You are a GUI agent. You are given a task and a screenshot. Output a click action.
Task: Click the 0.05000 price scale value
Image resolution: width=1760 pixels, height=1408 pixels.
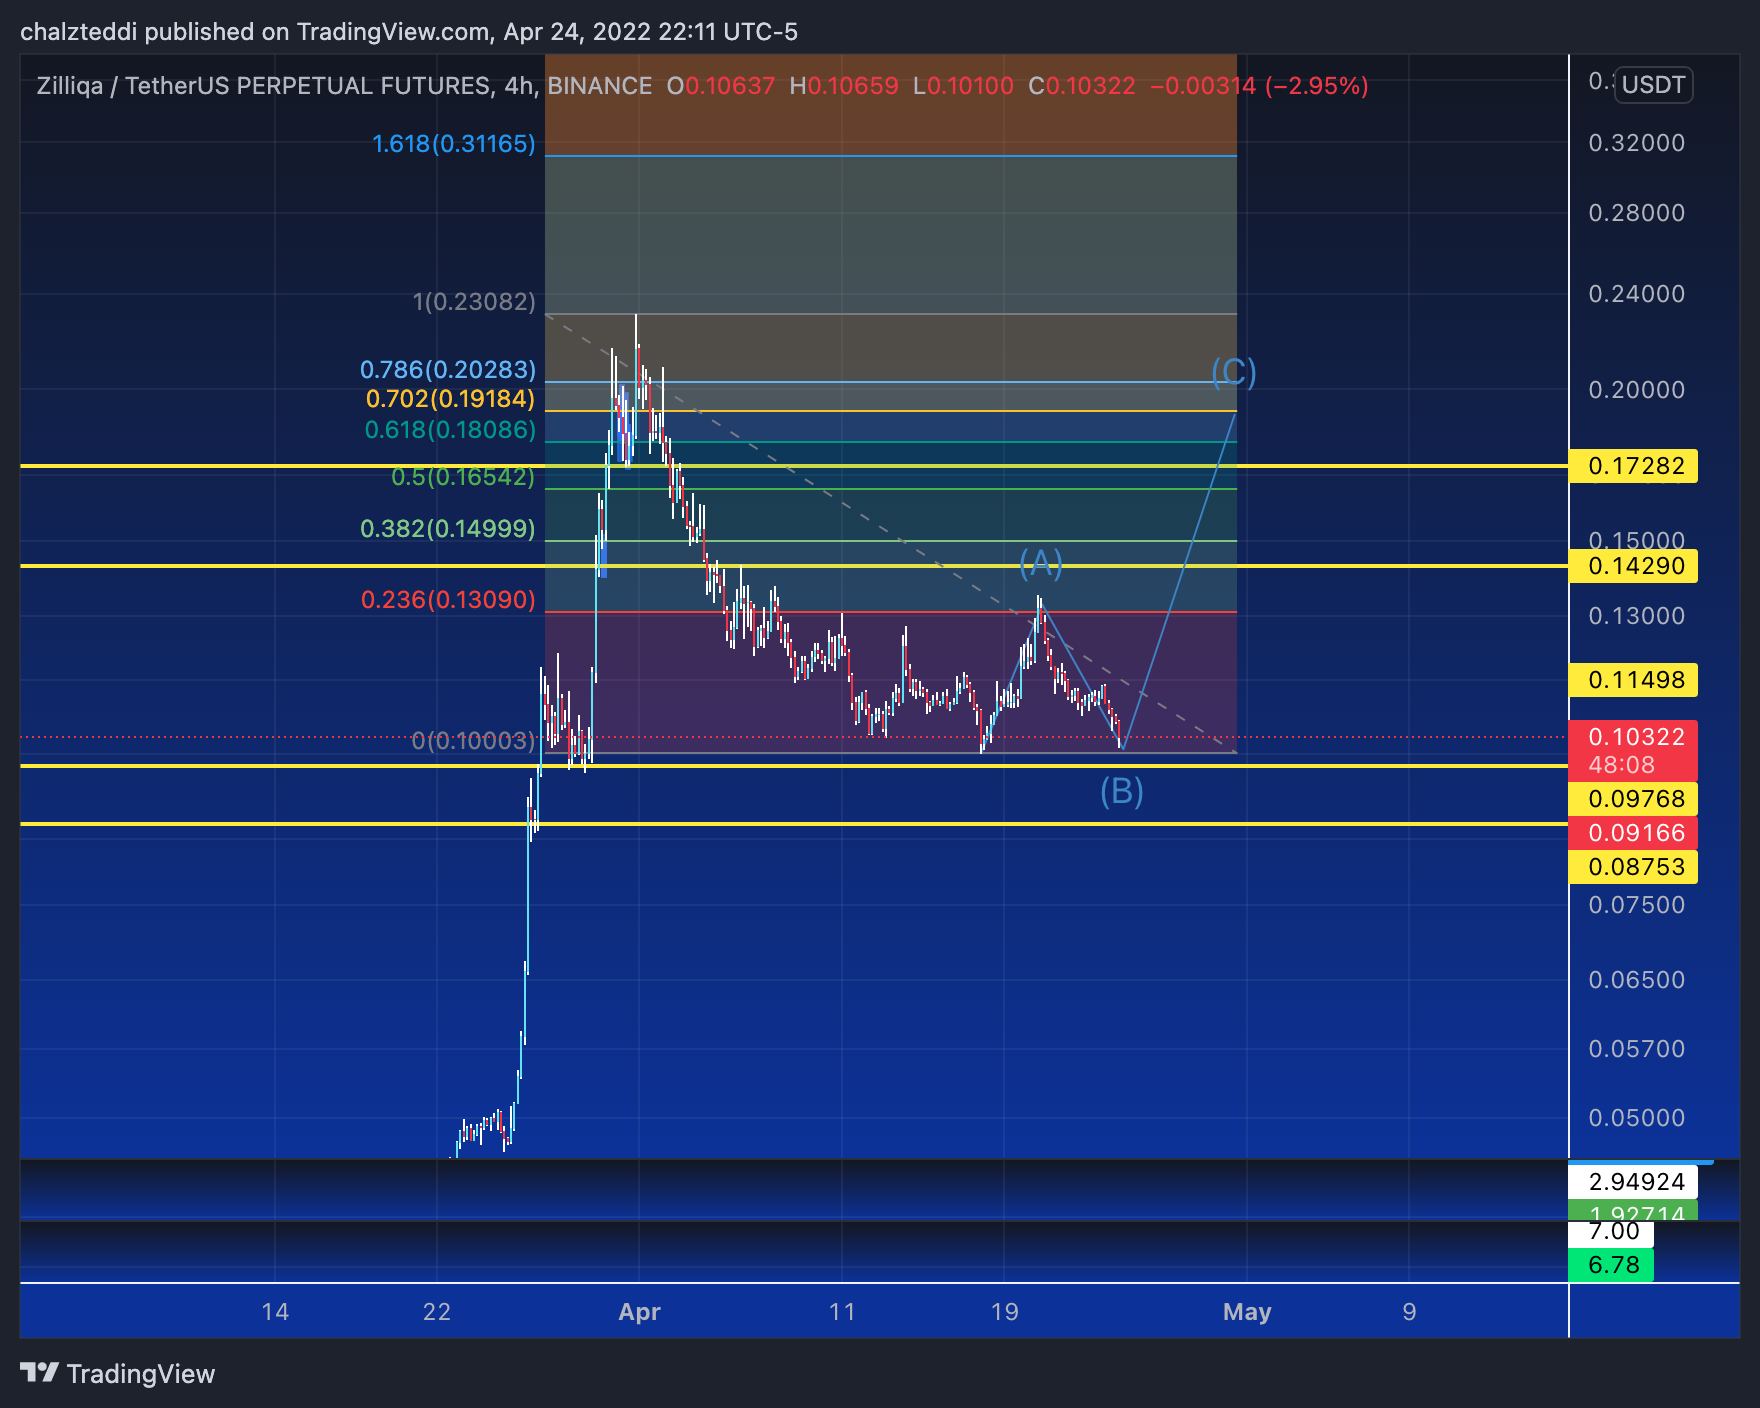(x=1636, y=1118)
